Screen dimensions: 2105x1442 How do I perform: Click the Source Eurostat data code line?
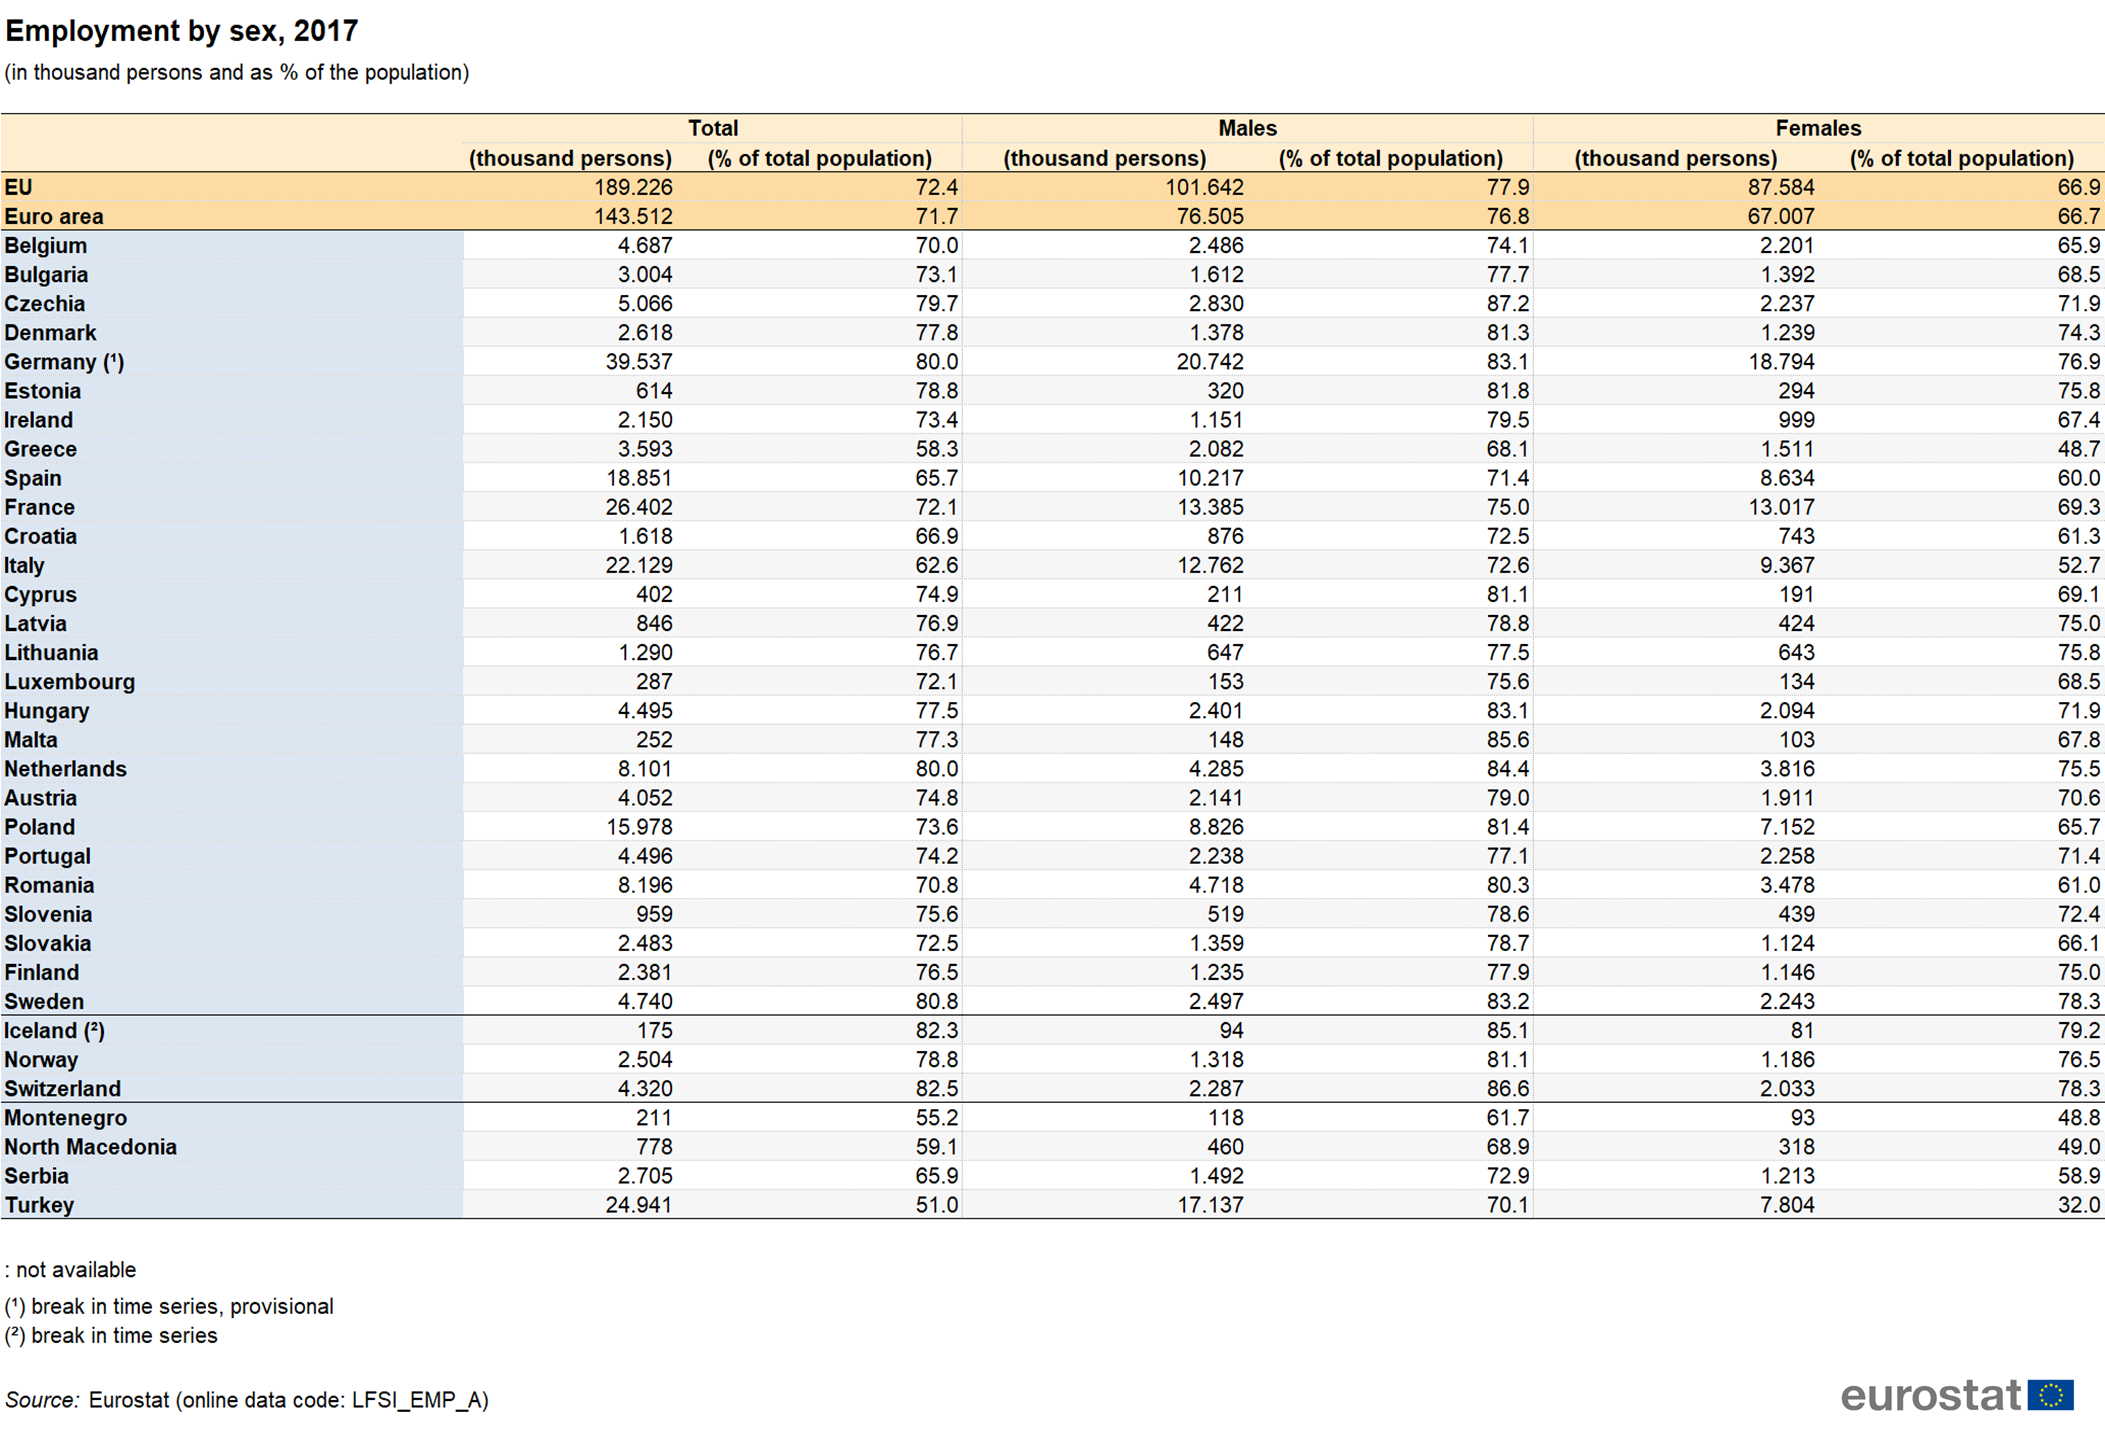(247, 1399)
